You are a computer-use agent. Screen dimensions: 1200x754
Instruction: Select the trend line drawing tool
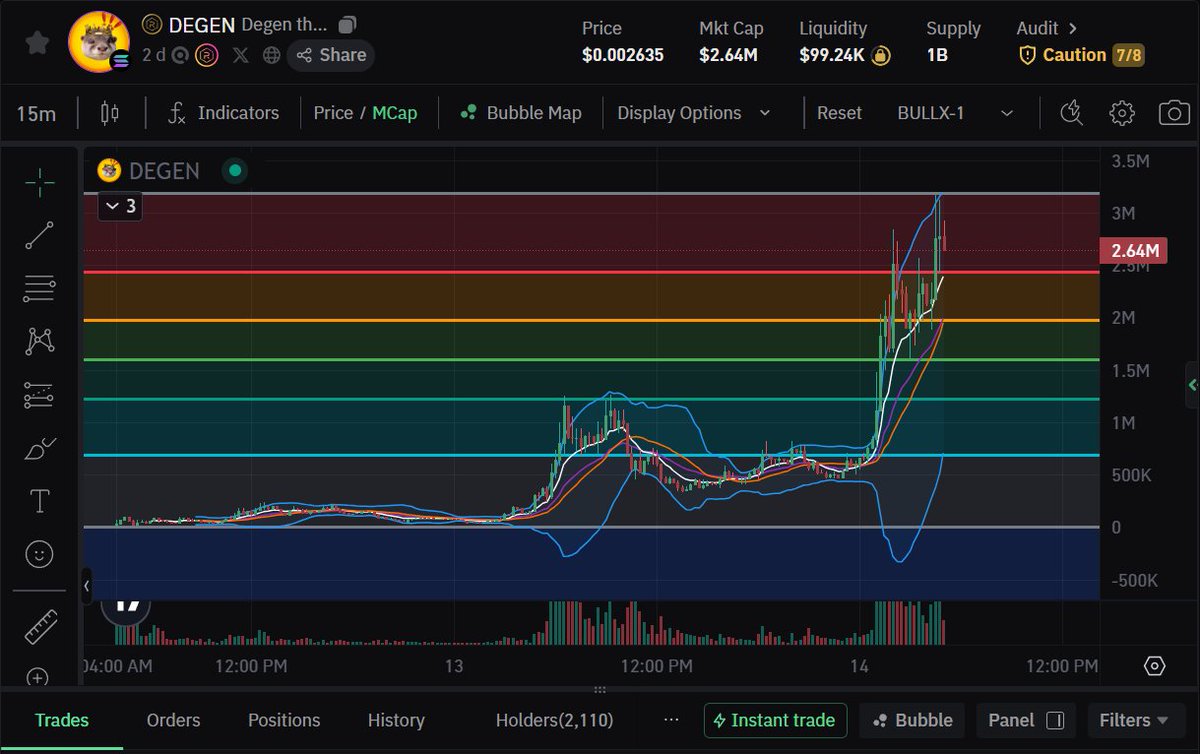[39, 235]
